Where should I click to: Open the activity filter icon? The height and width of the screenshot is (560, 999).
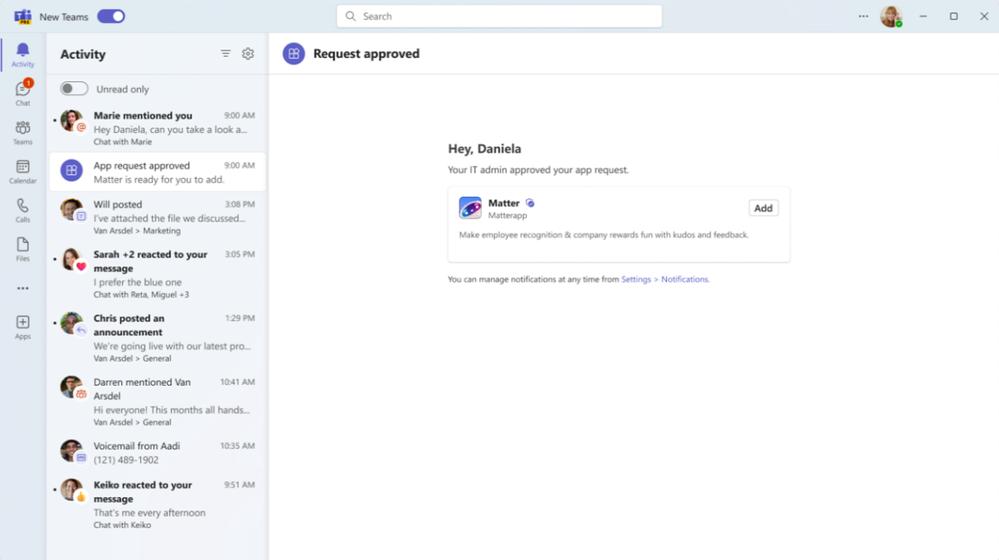[x=226, y=54]
